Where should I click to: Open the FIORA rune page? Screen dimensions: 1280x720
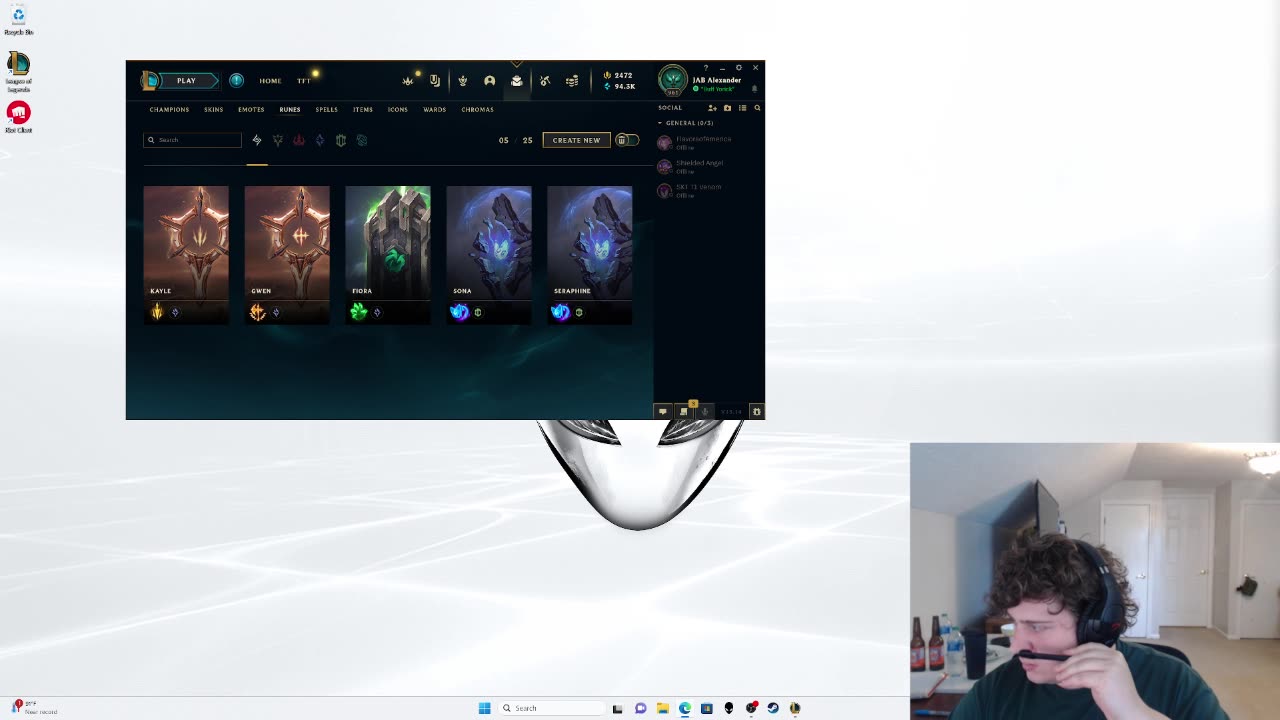tap(388, 255)
